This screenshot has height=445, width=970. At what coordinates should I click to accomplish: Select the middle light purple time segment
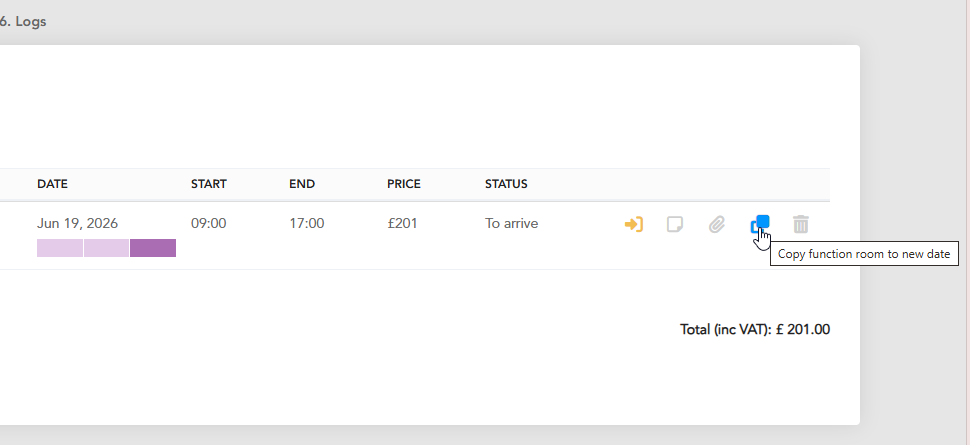106,248
